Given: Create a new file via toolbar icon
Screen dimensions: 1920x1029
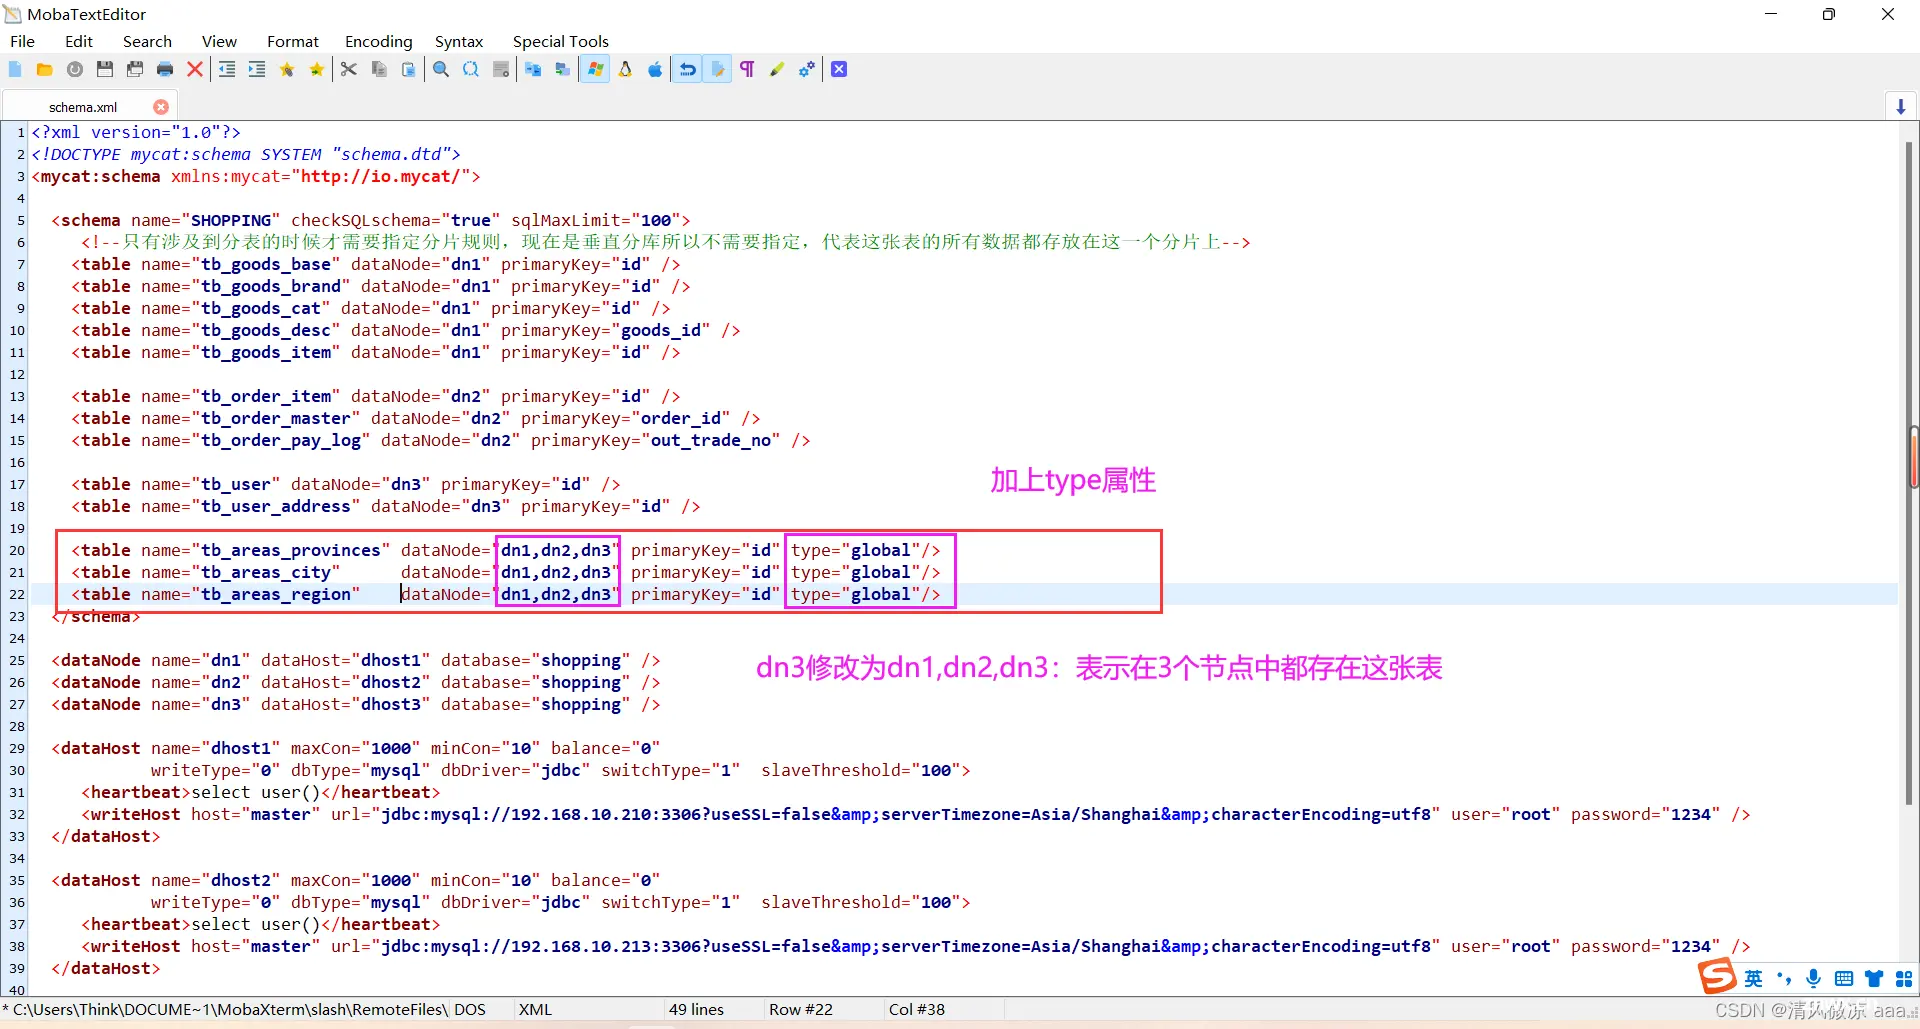Looking at the screenshot, I should point(15,69).
